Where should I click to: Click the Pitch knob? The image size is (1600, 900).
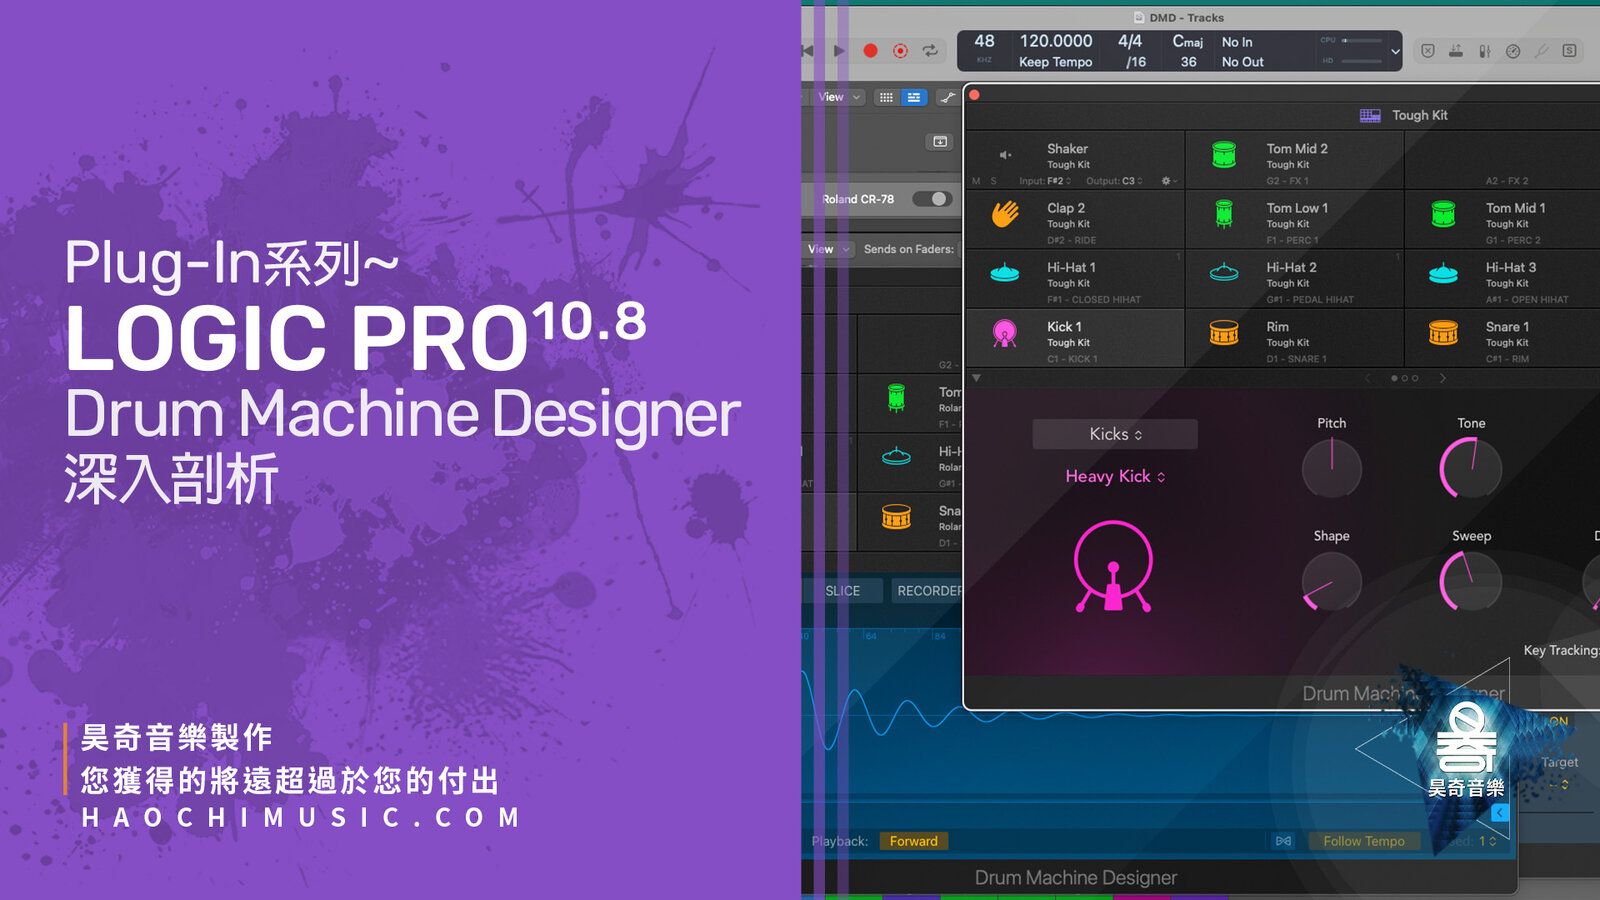click(x=1331, y=468)
